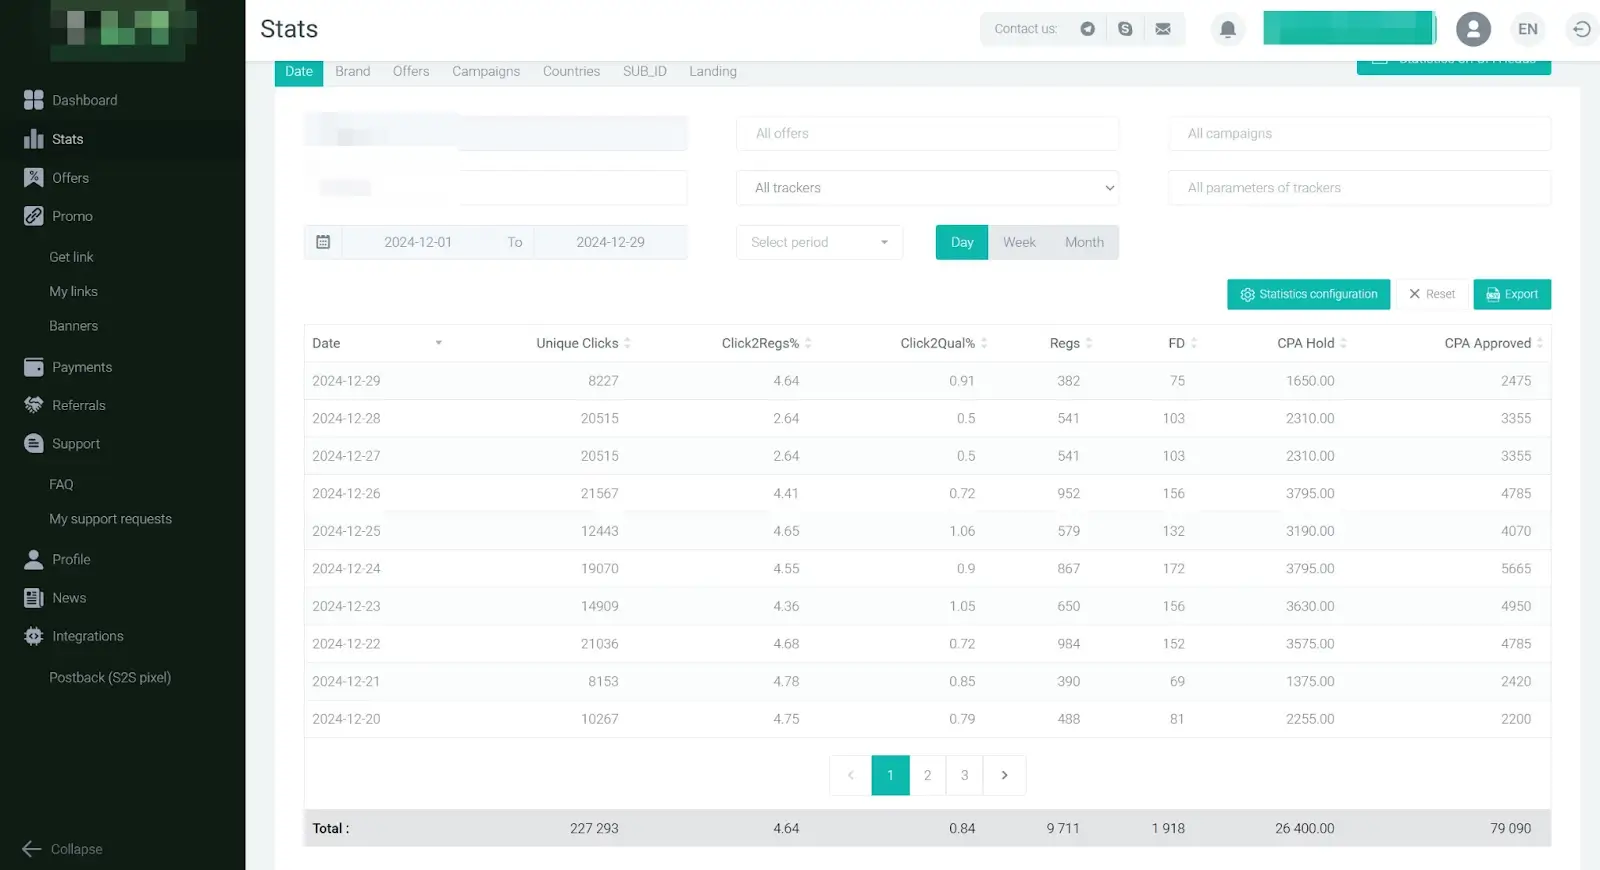
Task: Click the 2024-12-25 date cell
Action: point(346,531)
